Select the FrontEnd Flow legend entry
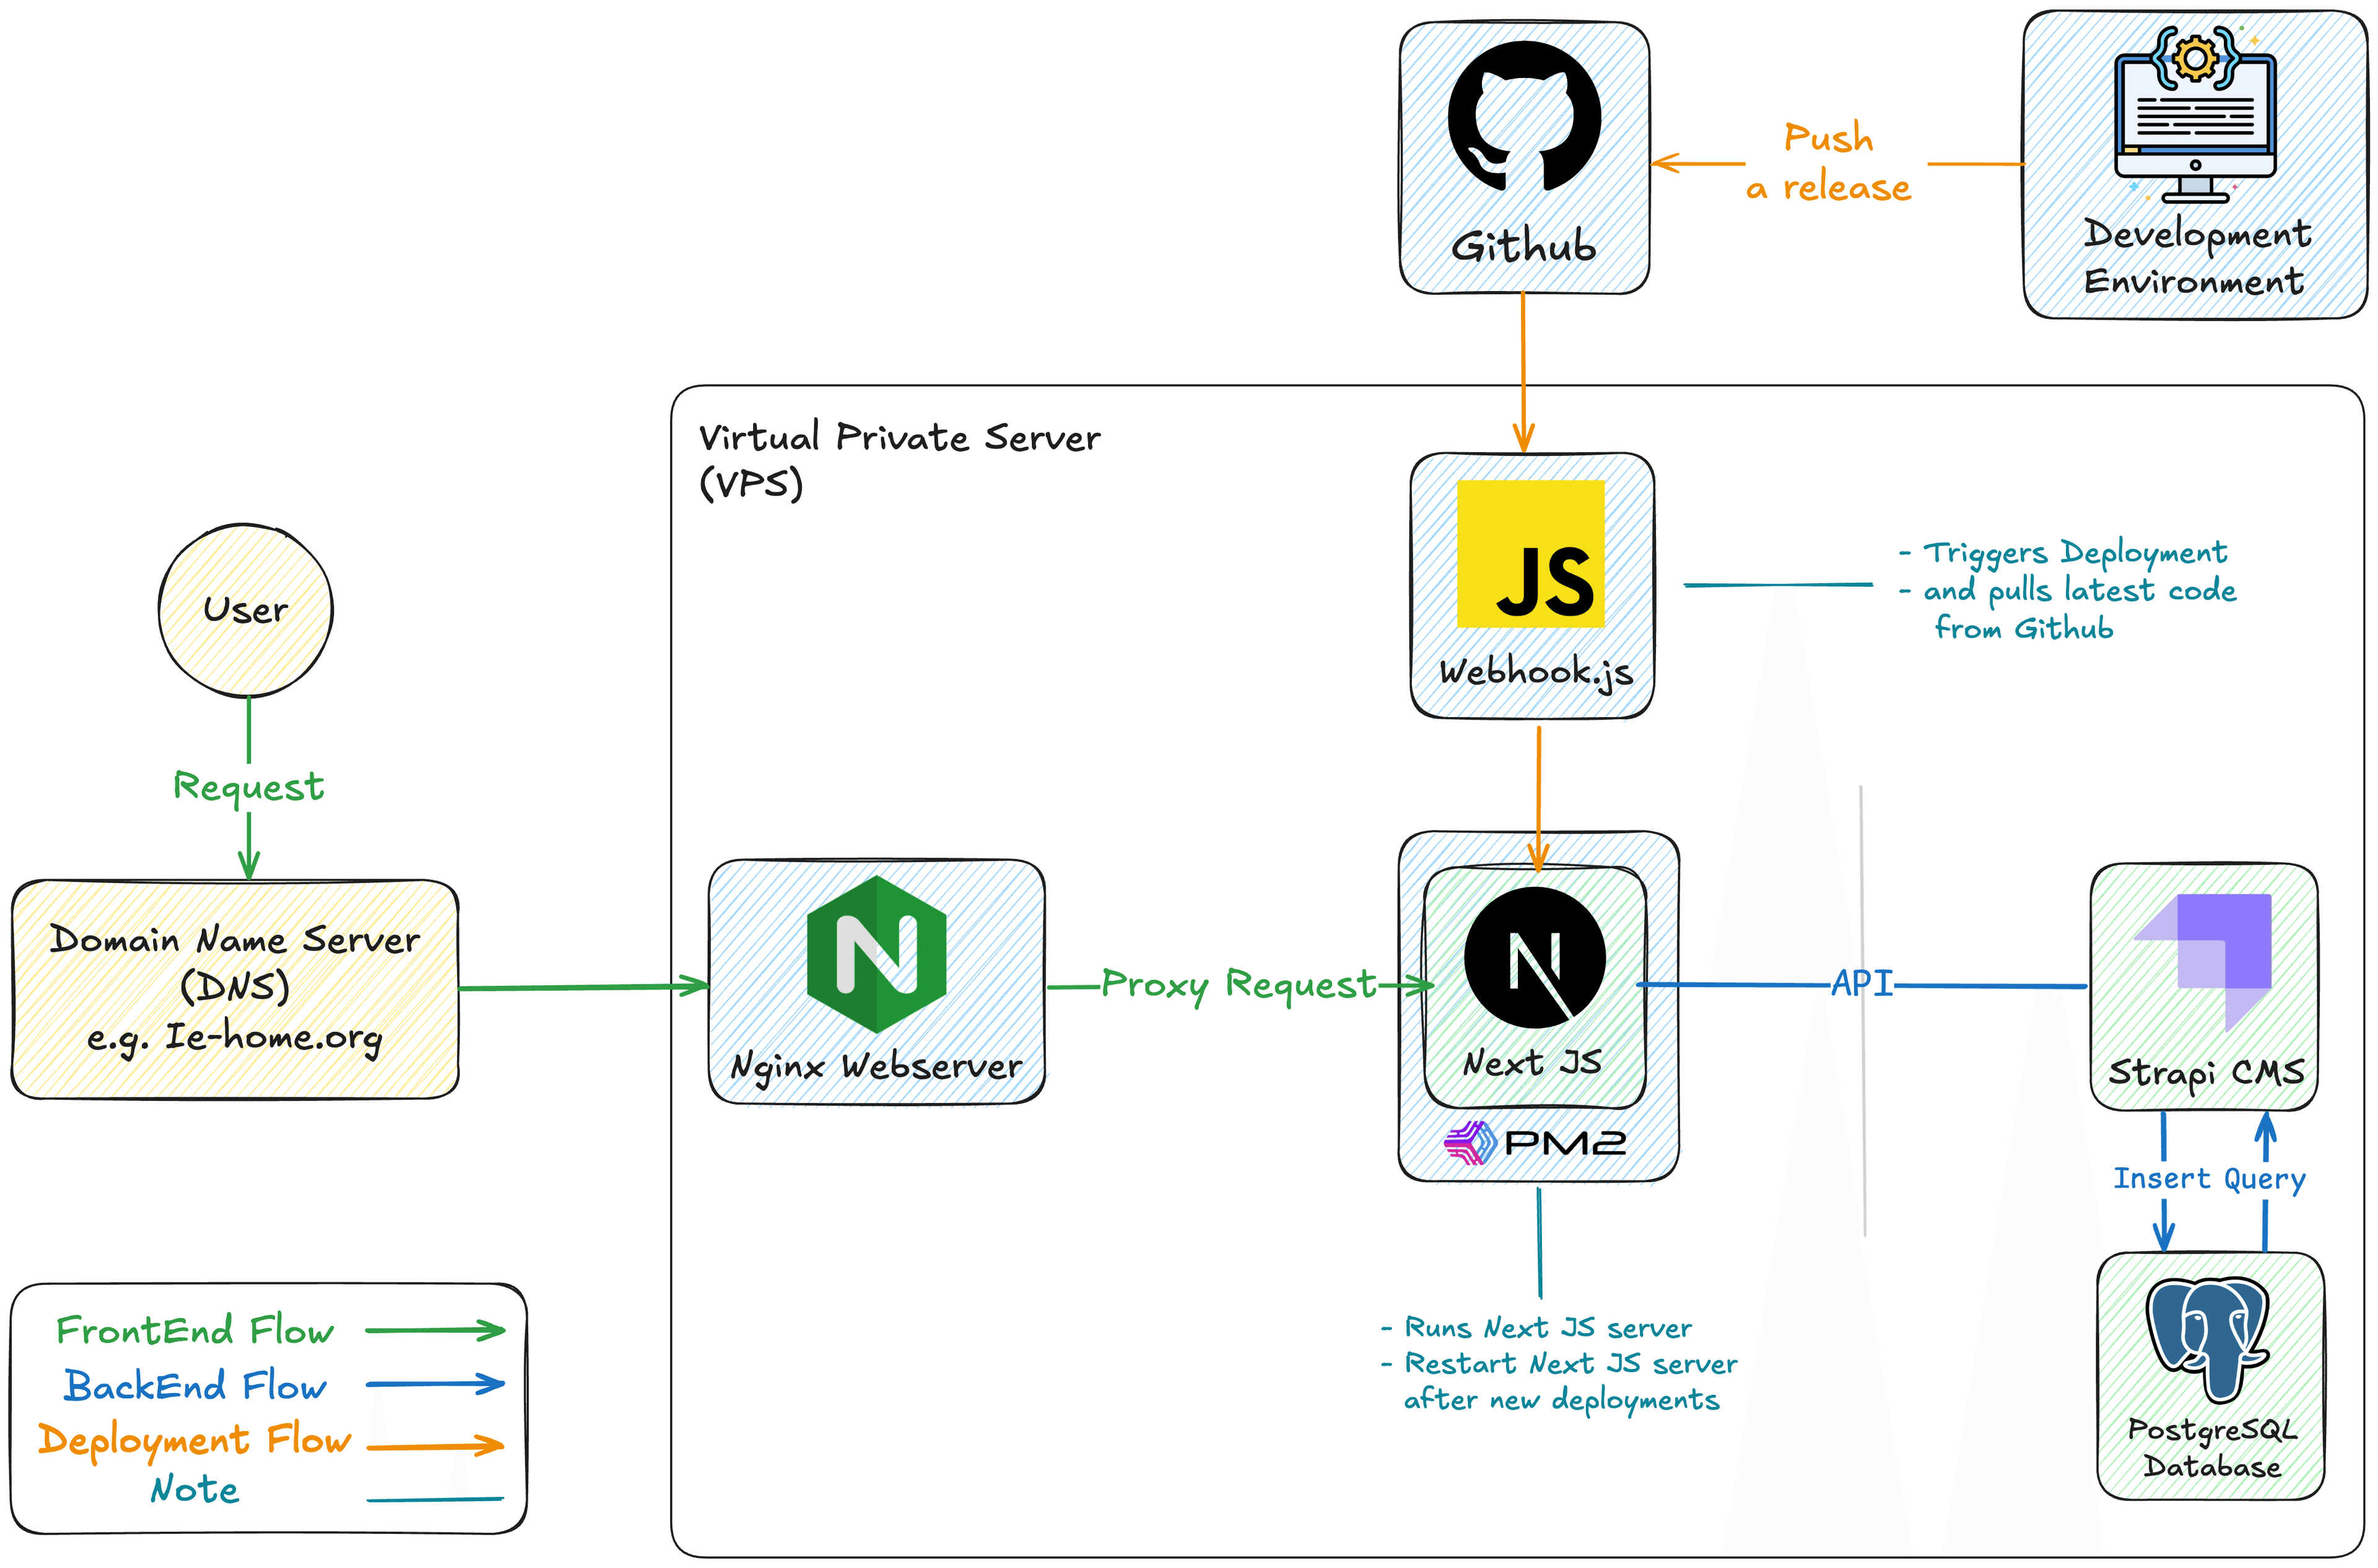 pyautogui.click(x=195, y=1330)
